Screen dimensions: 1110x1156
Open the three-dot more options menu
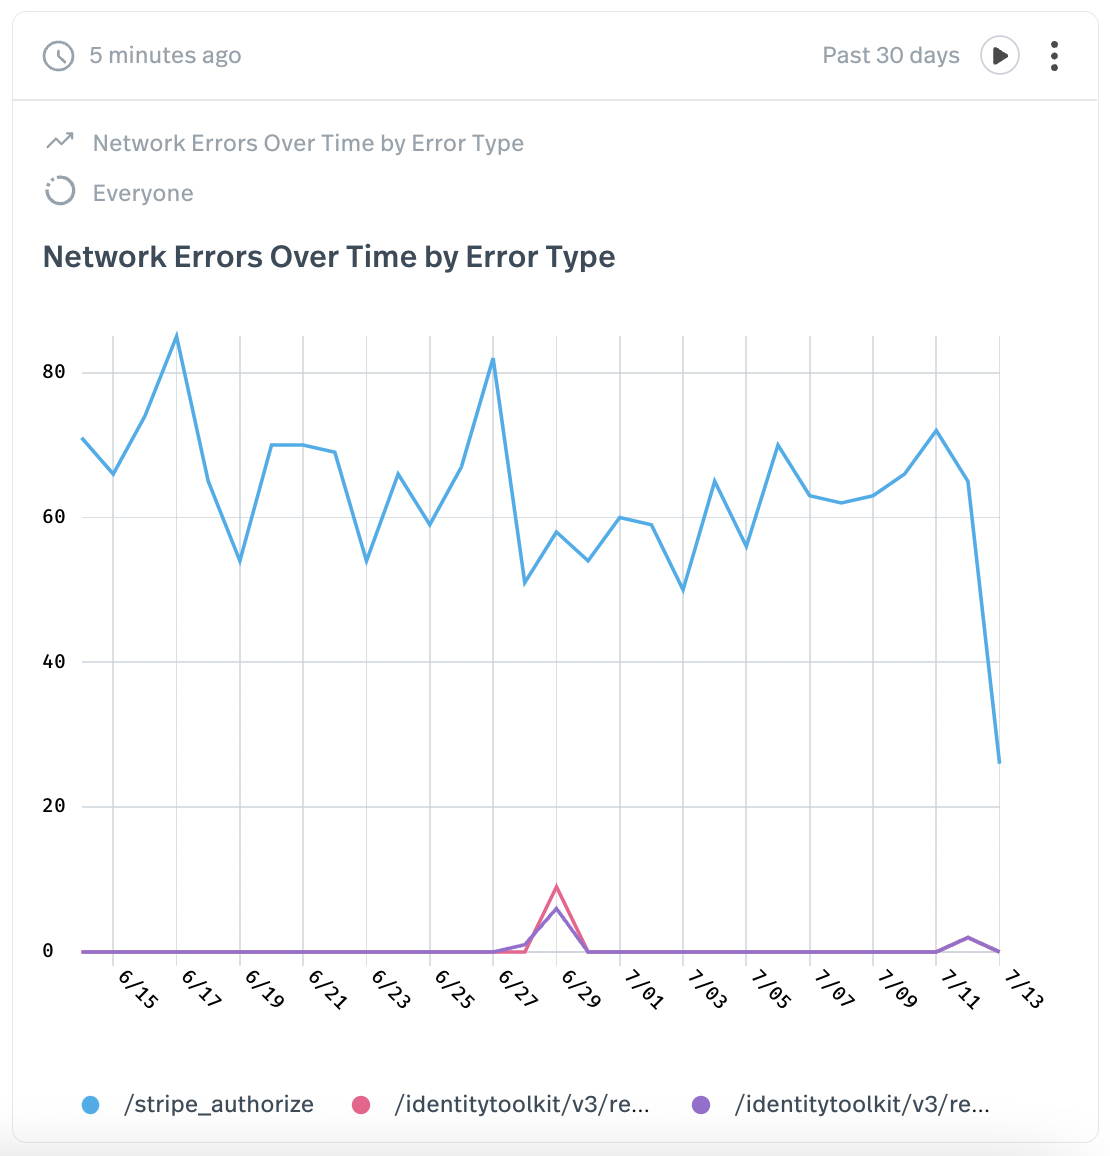pos(1054,56)
